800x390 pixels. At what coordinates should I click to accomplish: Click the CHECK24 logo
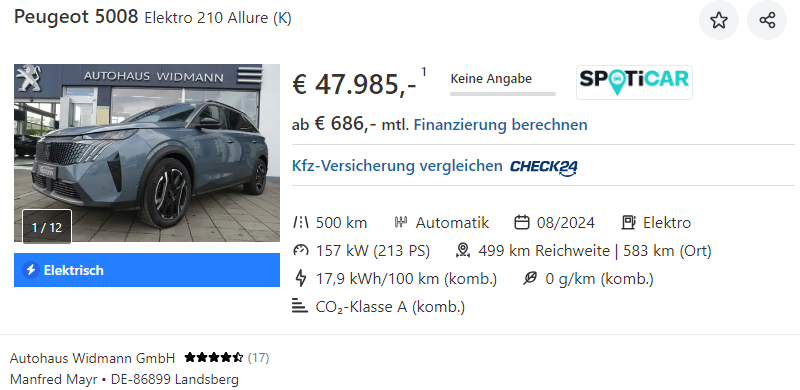click(x=544, y=167)
